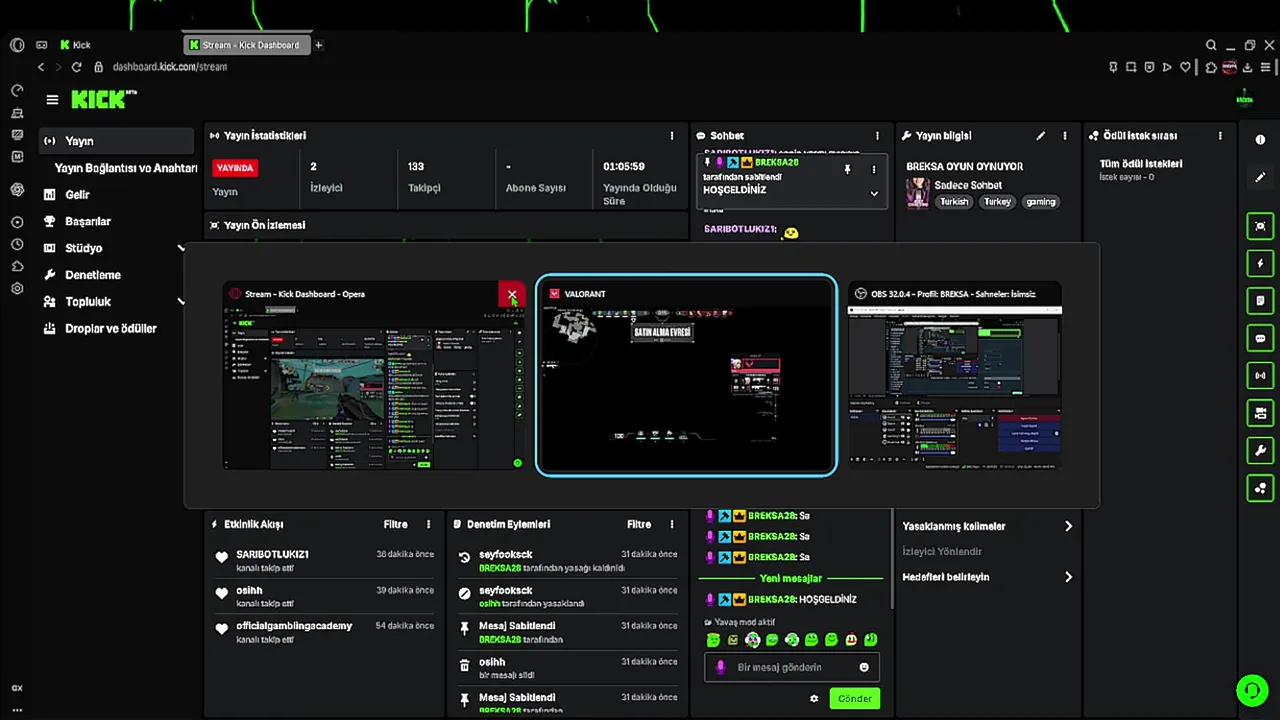This screenshot has height=720, width=1280.
Task: Reload the dashboard page
Action: pyautogui.click(x=77, y=67)
